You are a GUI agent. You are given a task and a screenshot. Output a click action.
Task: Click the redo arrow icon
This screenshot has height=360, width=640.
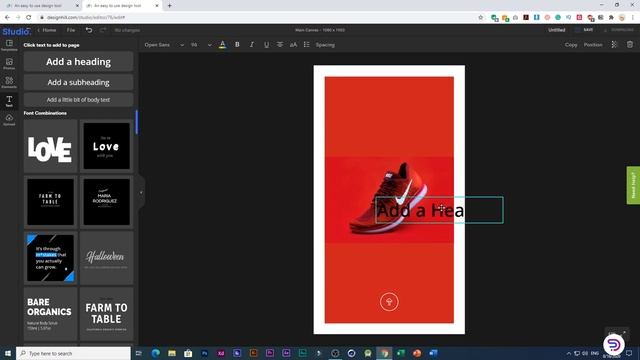[x=103, y=30]
